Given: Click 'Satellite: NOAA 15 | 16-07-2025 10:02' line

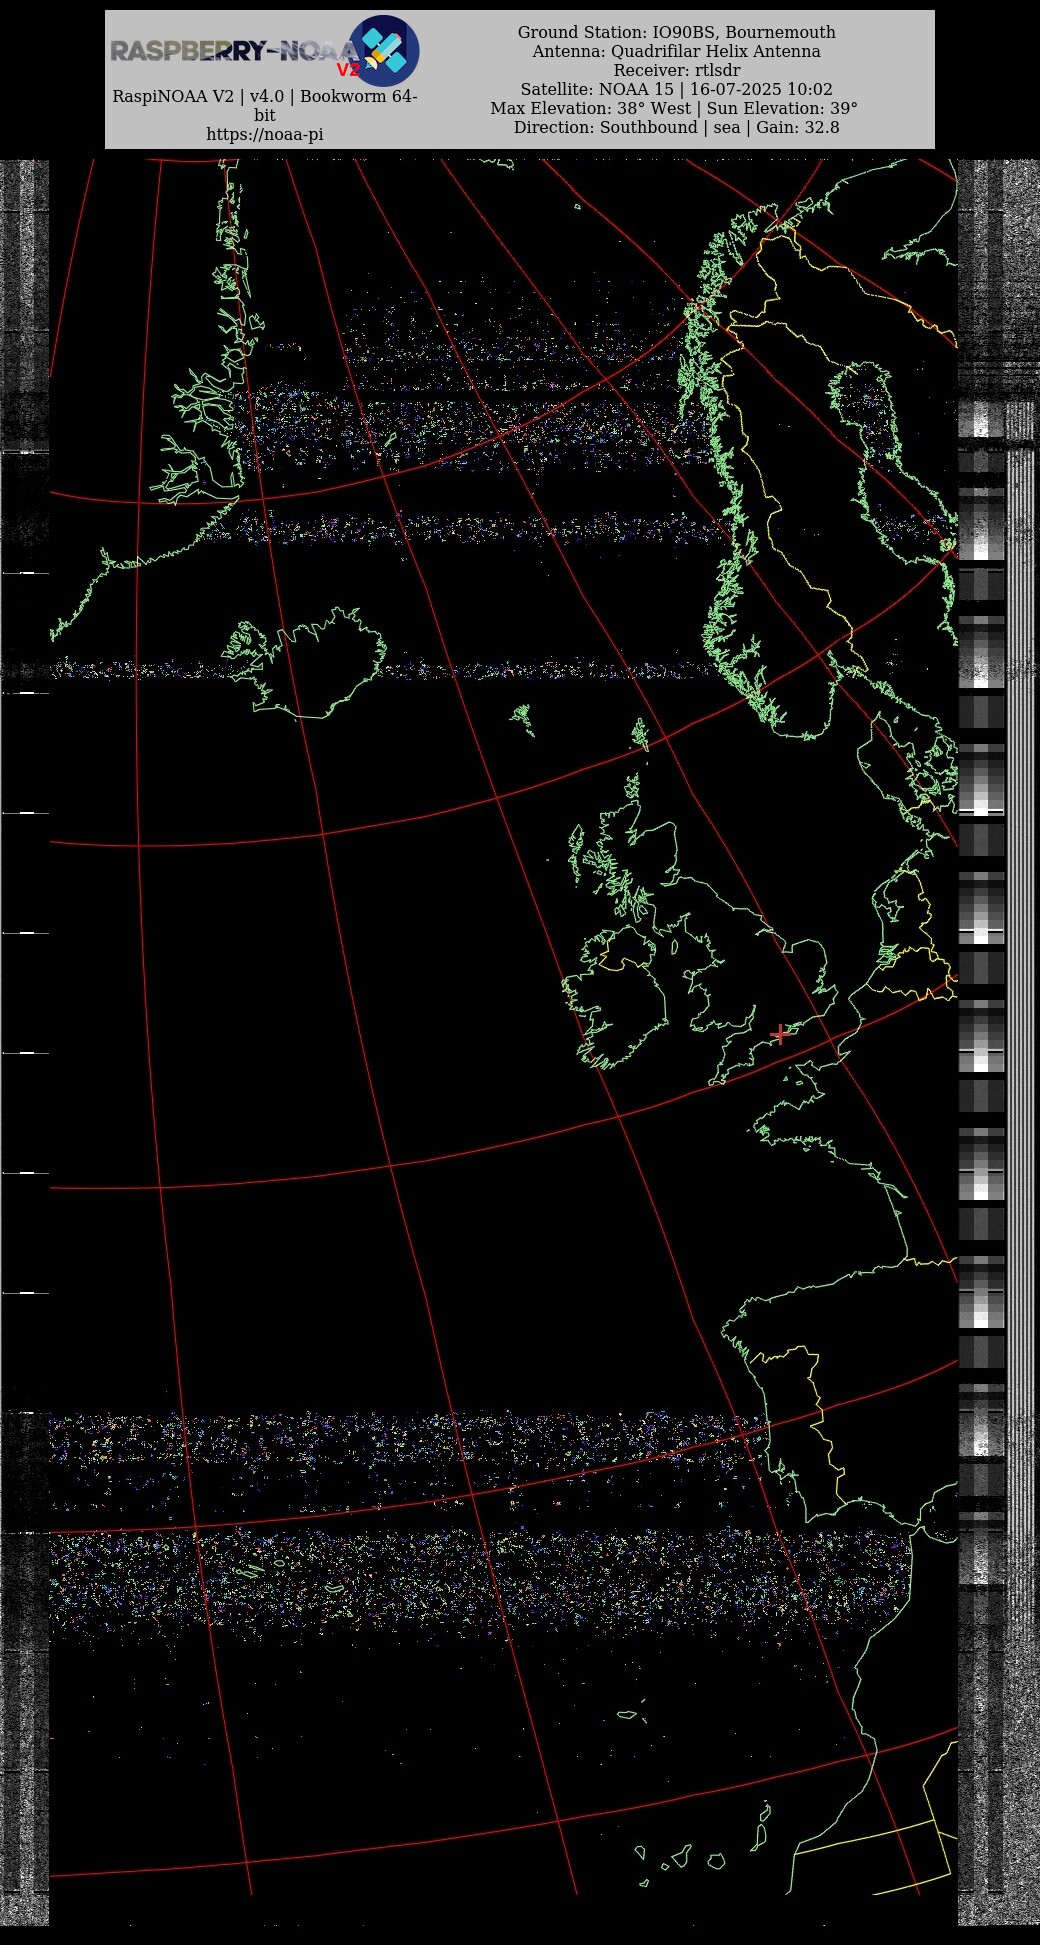Looking at the screenshot, I should (x=677, y=89).
